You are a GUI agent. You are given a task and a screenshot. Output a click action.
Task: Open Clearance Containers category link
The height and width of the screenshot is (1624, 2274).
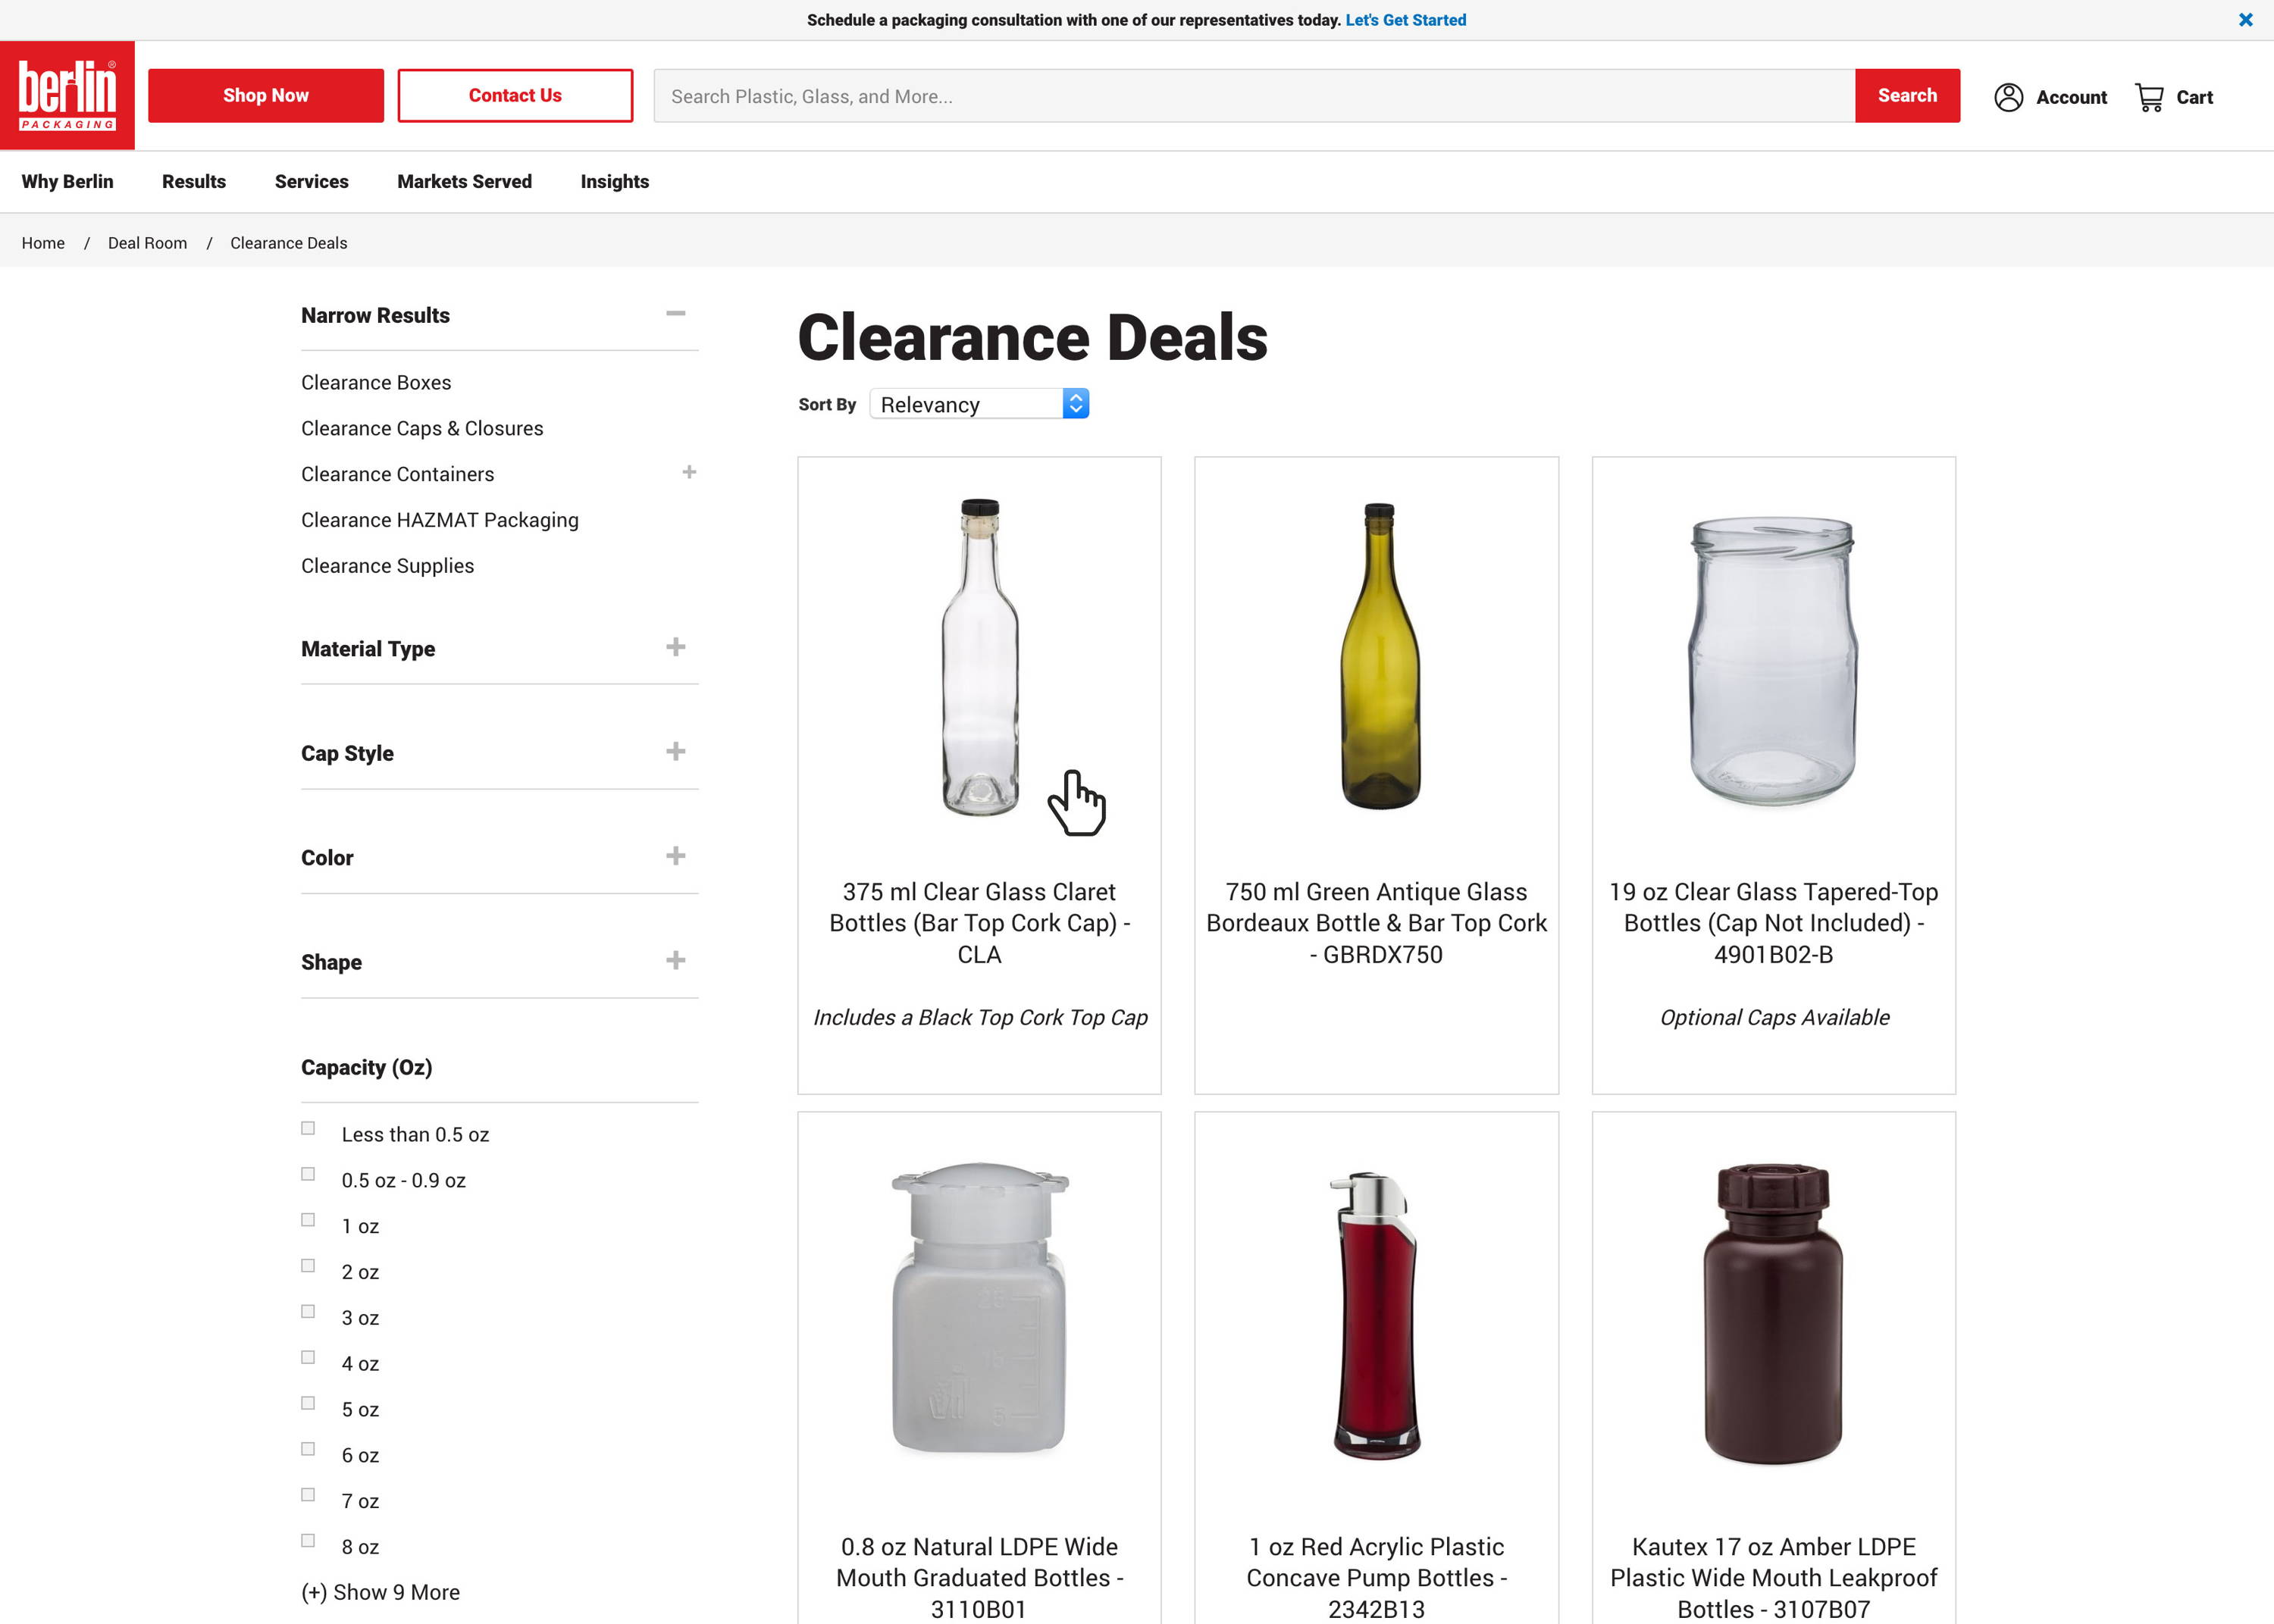(x=398, y=474)
